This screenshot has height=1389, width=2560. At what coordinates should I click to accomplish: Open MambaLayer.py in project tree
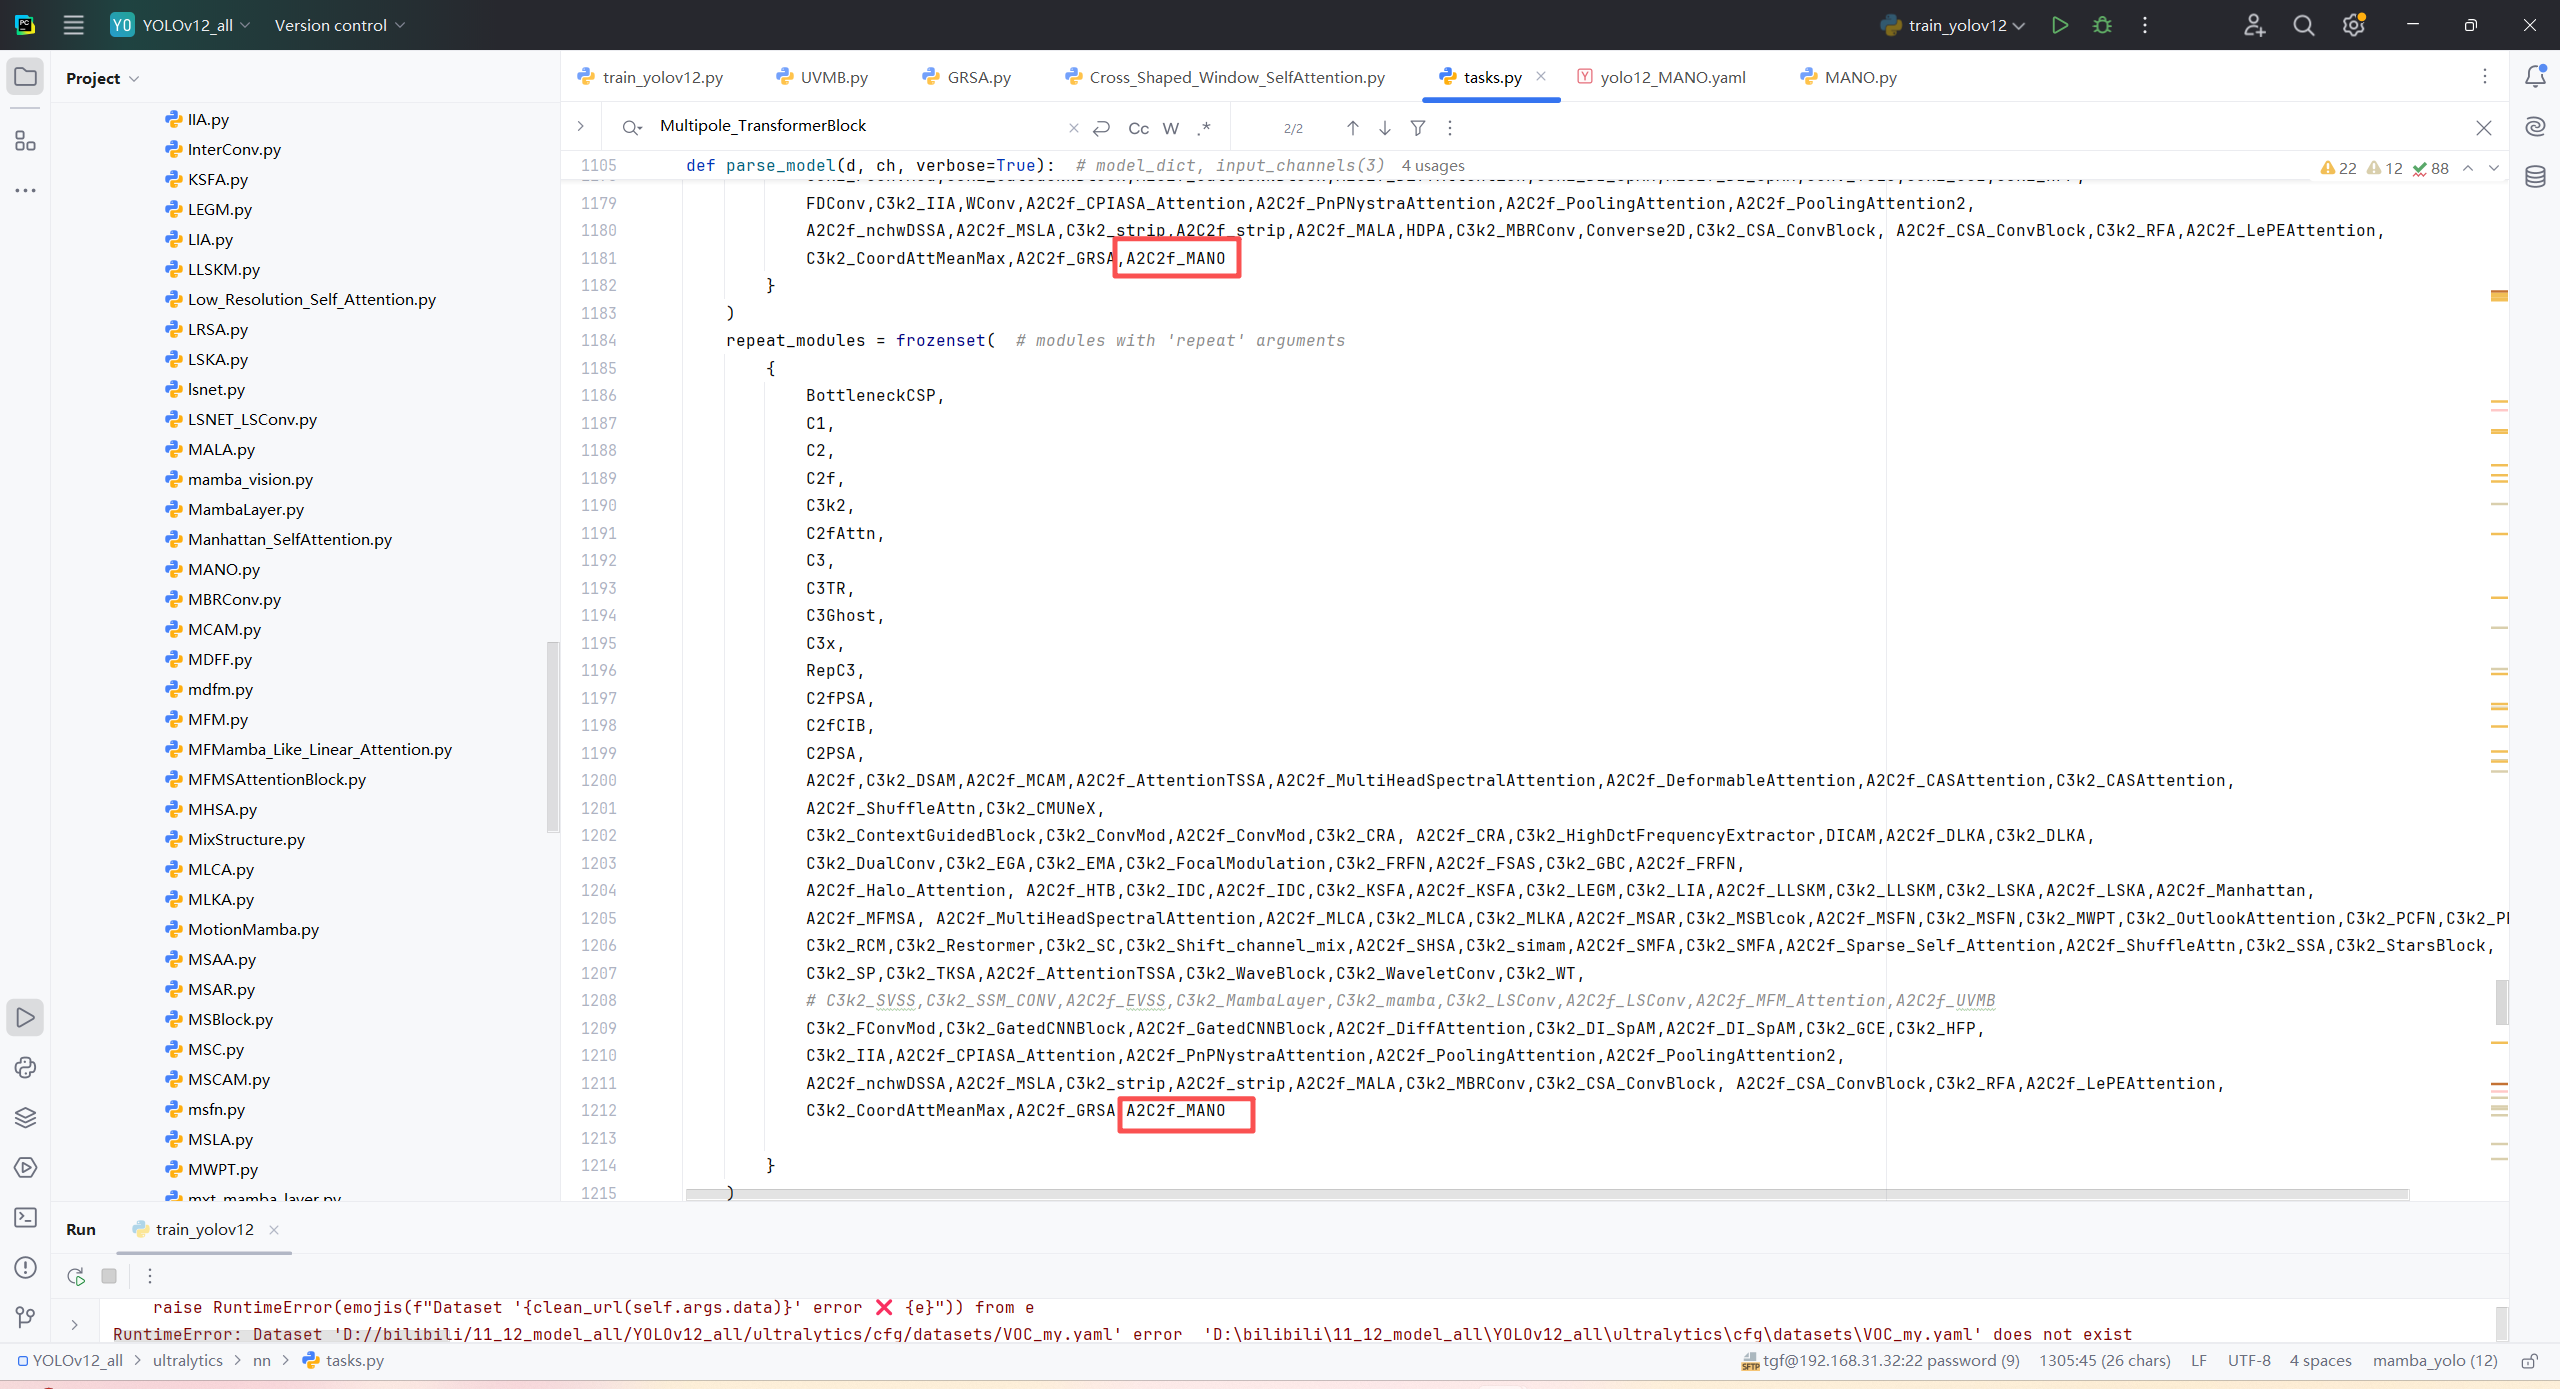coord(245,509)
